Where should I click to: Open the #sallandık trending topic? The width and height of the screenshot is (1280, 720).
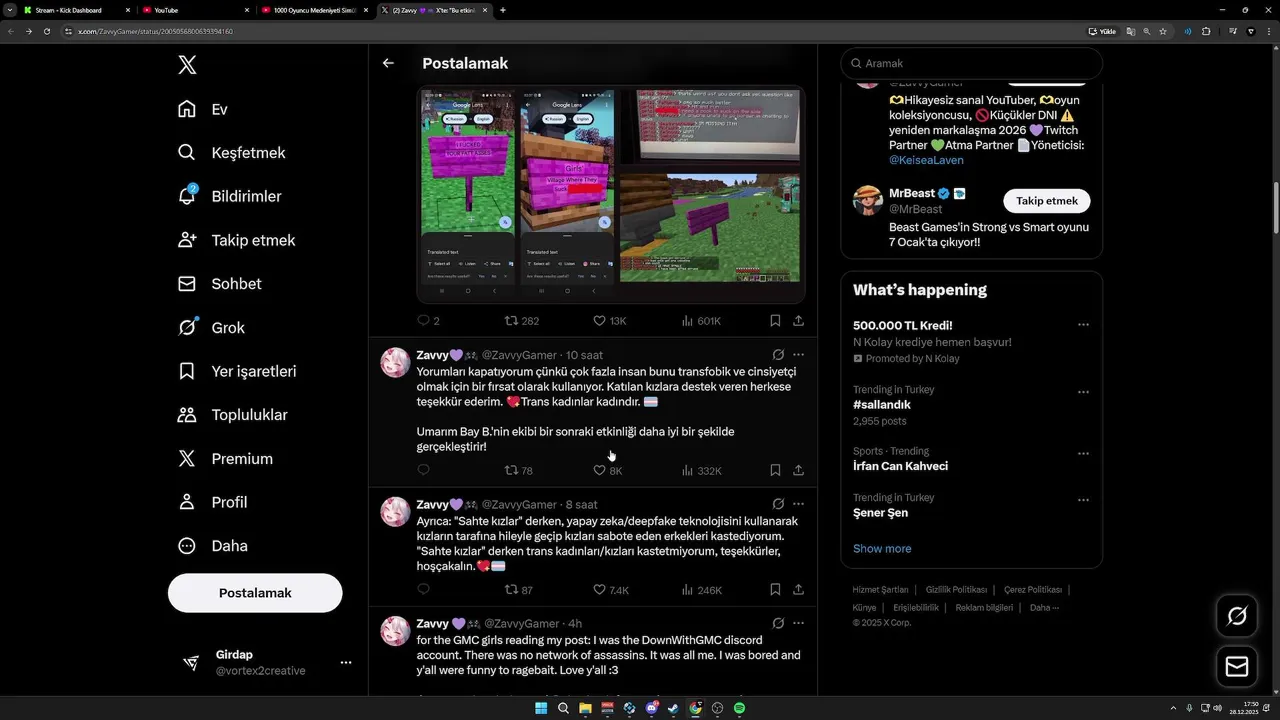coord(882,405)
